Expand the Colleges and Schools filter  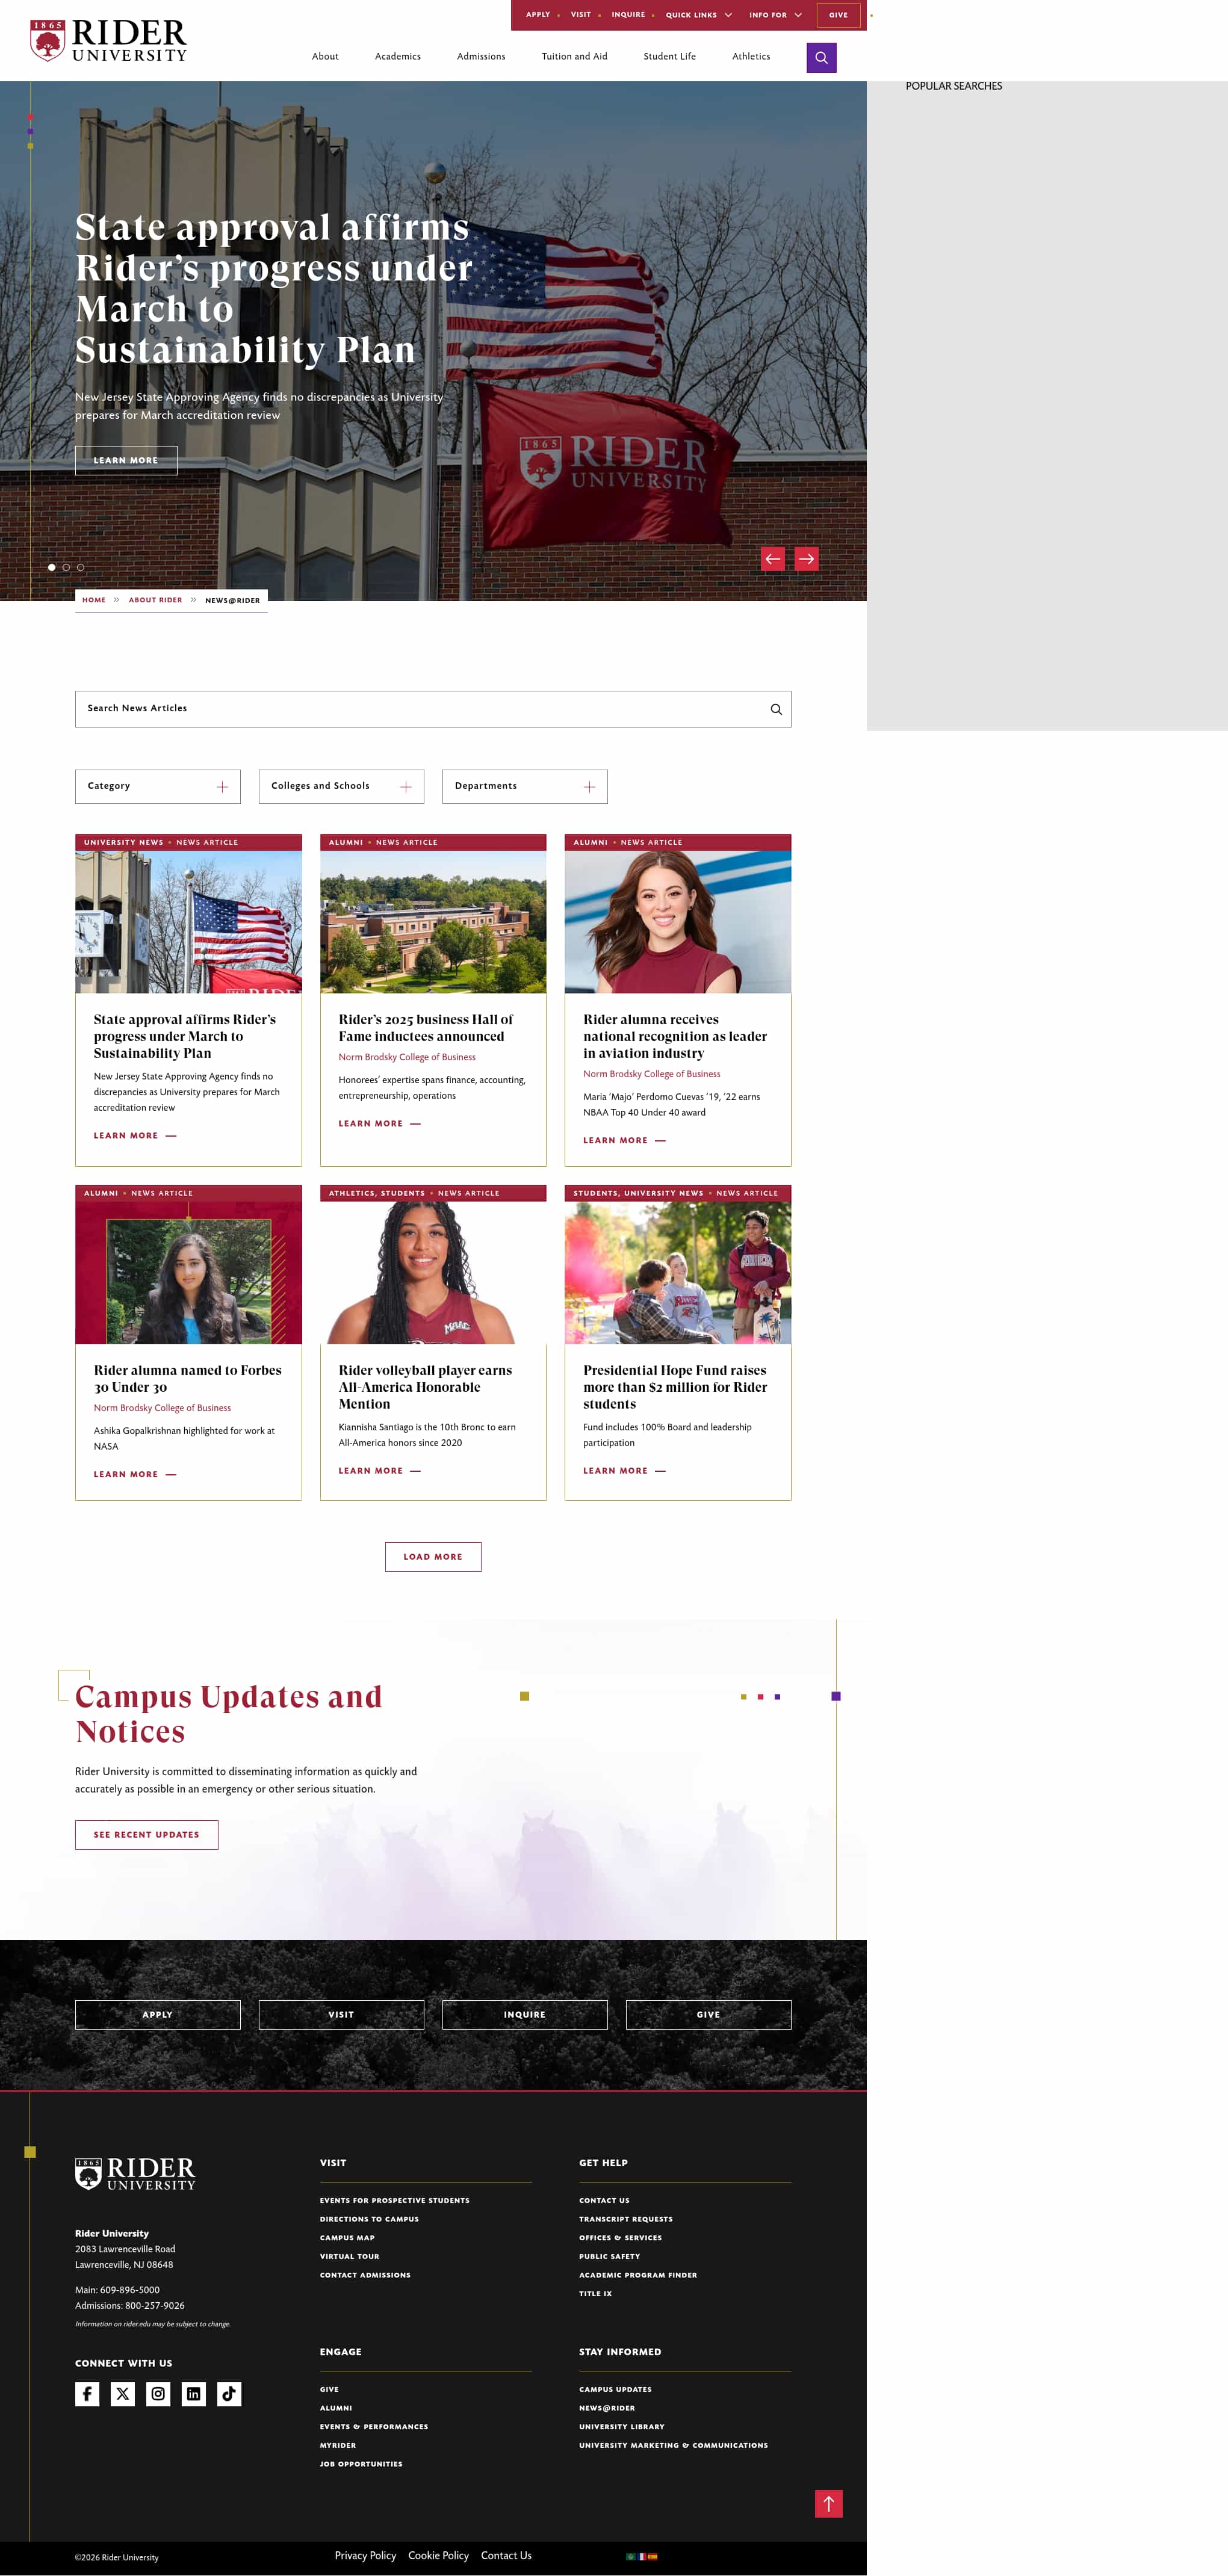click(x=341, y=786)
